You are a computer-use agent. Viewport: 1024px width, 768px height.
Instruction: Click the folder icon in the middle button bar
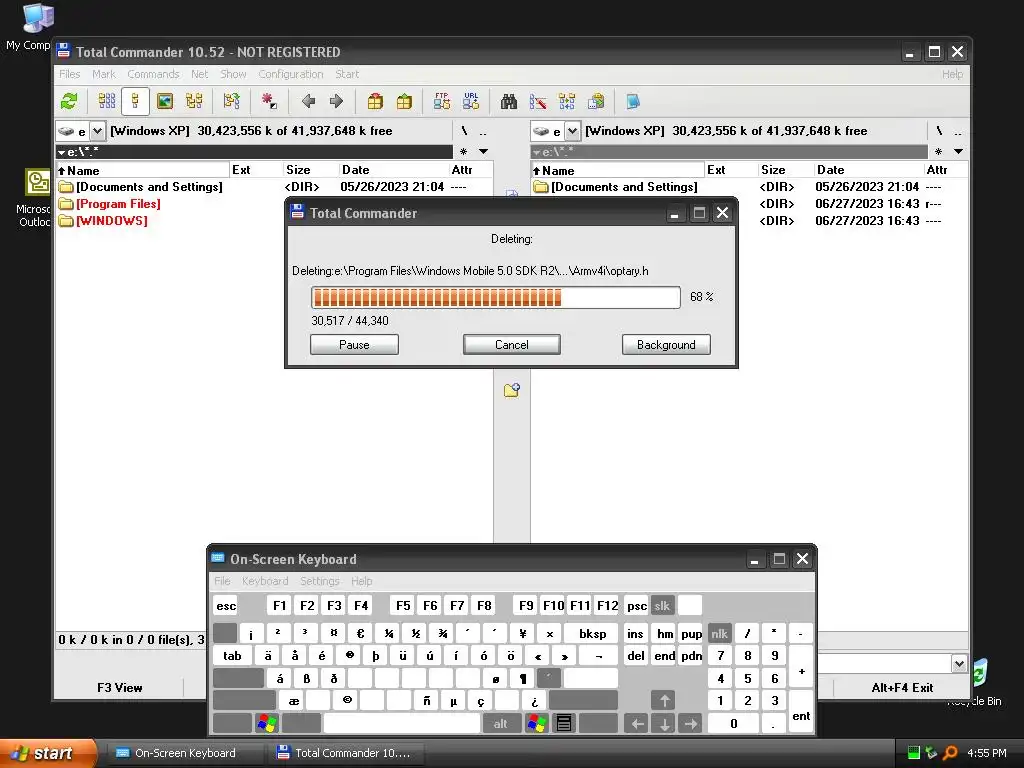click(512, 390)
